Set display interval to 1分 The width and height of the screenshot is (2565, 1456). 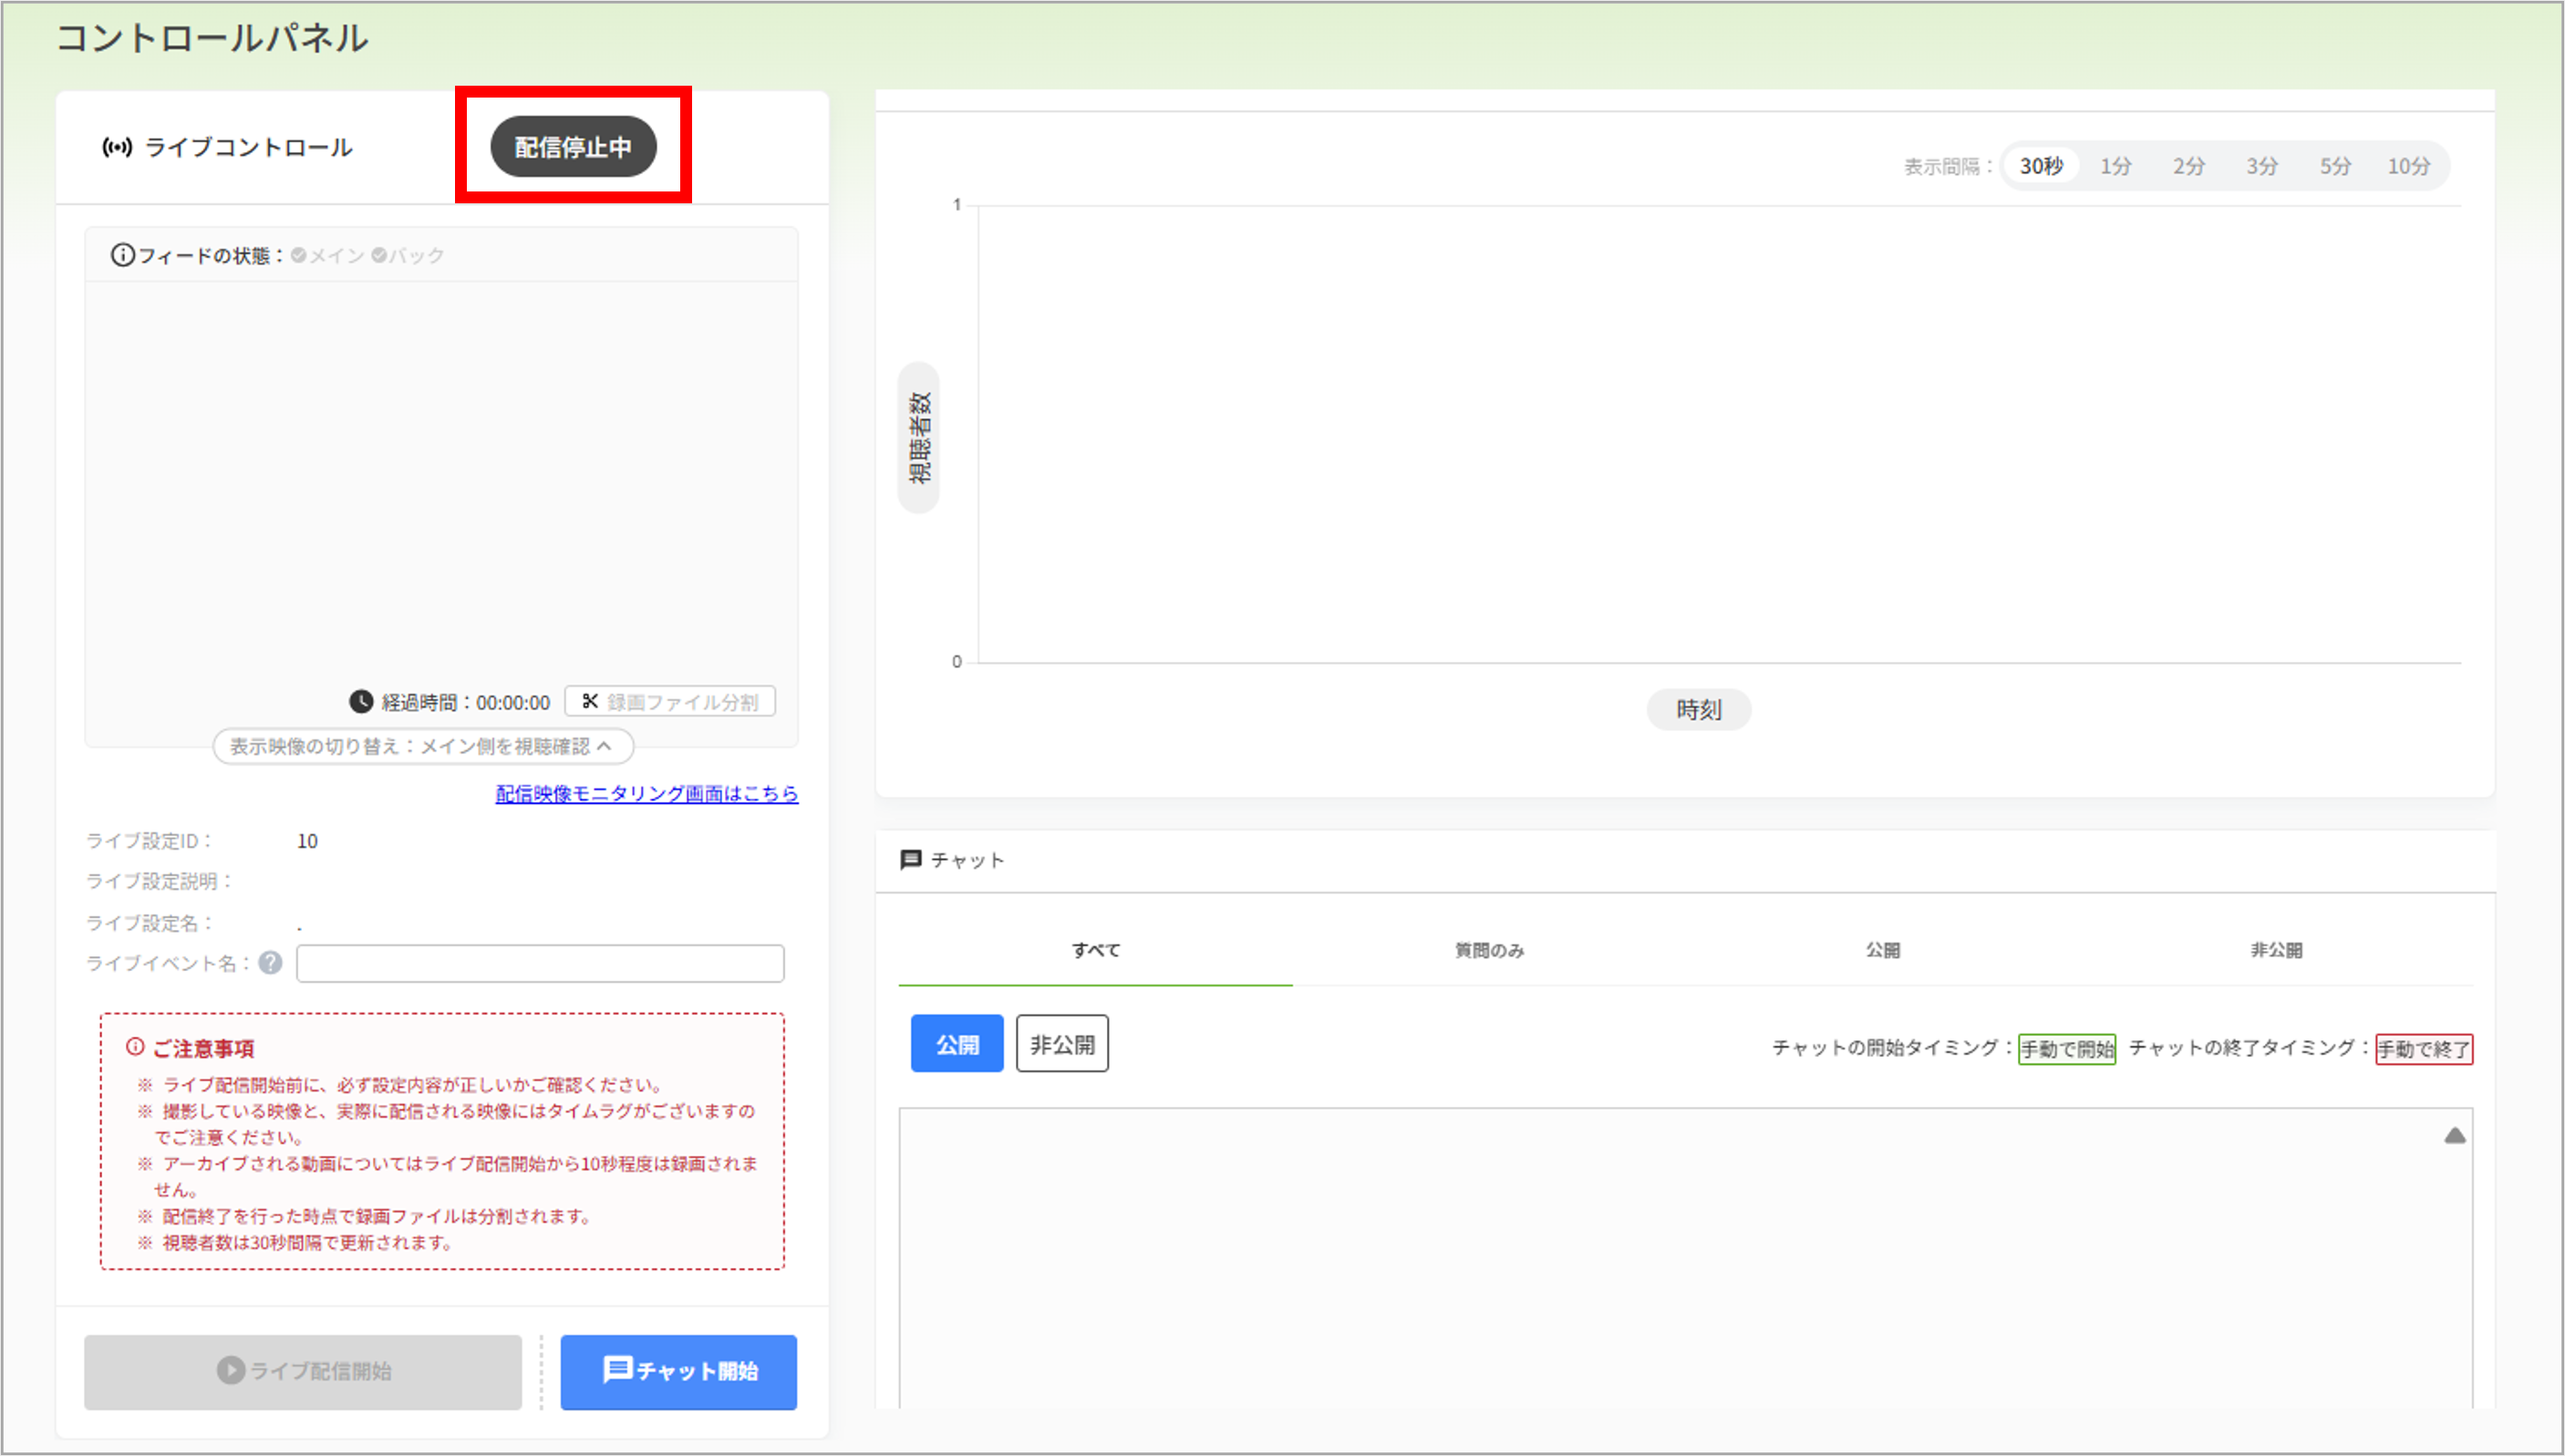[x=2115, y=166]
